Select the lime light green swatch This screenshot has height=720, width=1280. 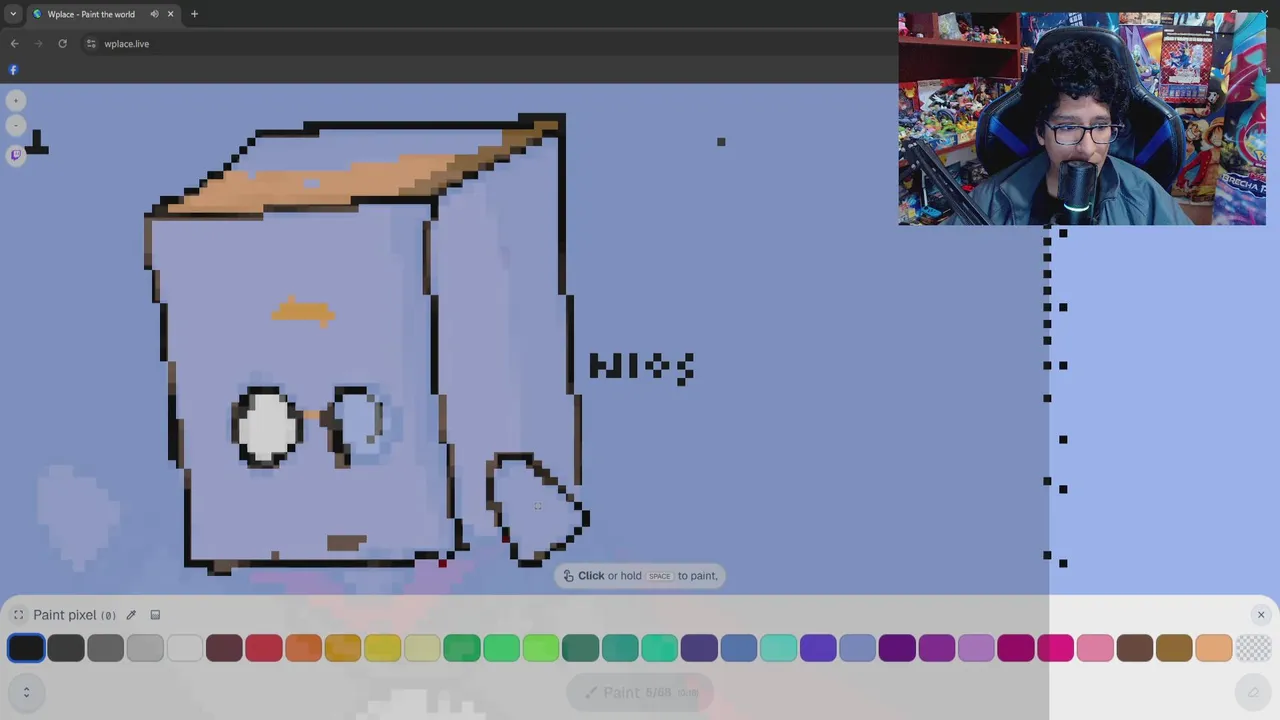click(x=541, y=648)
